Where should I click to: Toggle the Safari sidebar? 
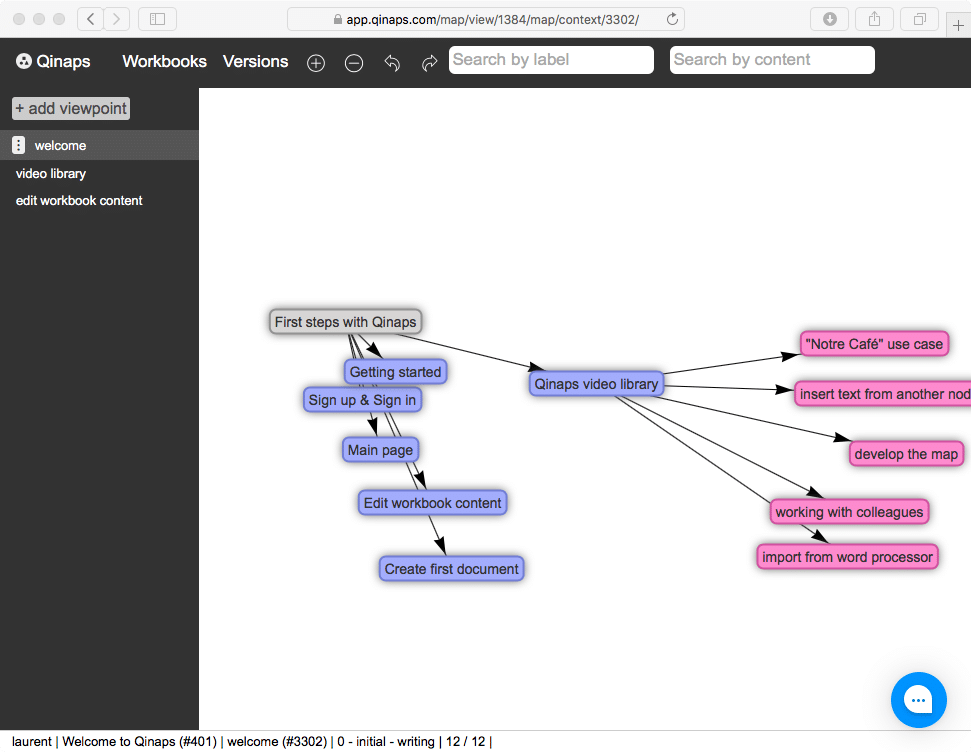pos(157,19)
